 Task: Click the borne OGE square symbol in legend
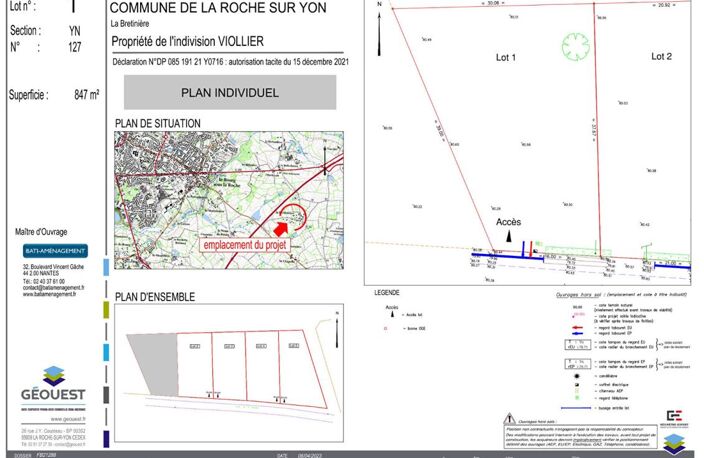coord(385,329)
